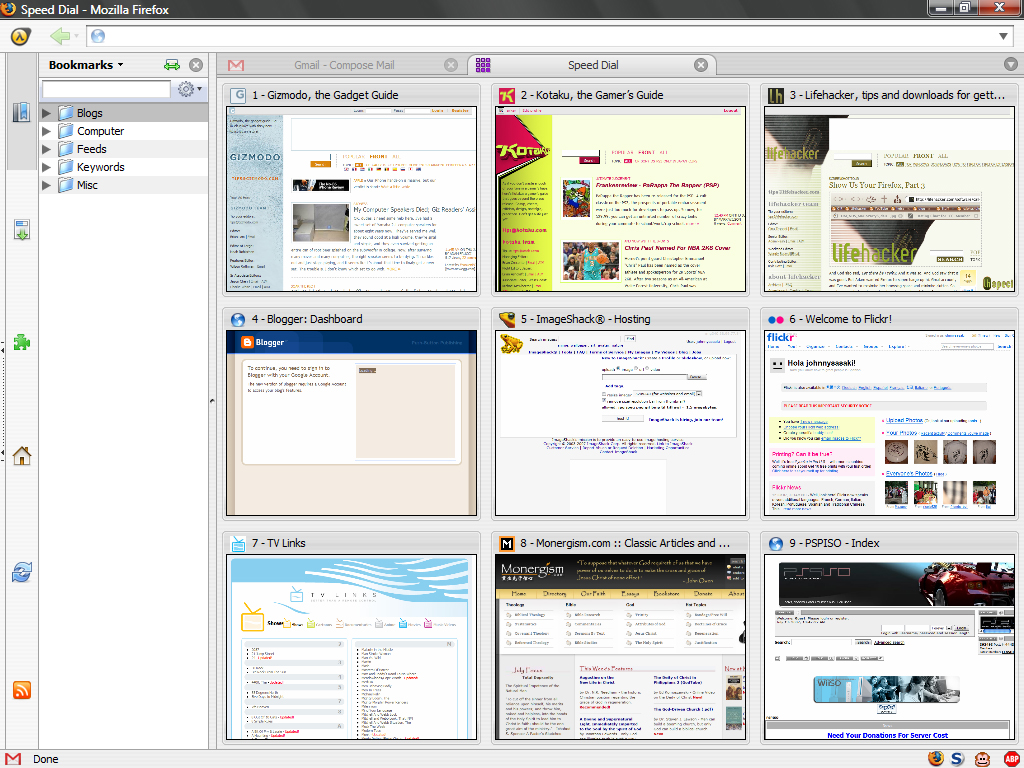Go back with the green arrow button
This screenshot has height=768, width=1024.
[59, 36]
